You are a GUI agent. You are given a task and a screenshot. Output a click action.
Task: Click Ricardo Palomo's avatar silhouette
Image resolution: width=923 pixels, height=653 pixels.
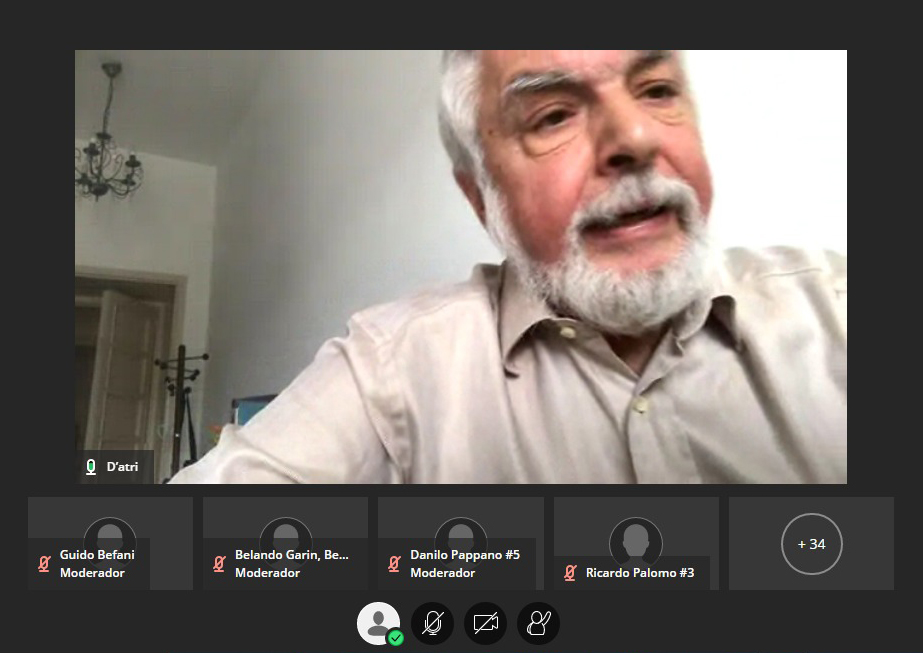[x=636, y=538]
